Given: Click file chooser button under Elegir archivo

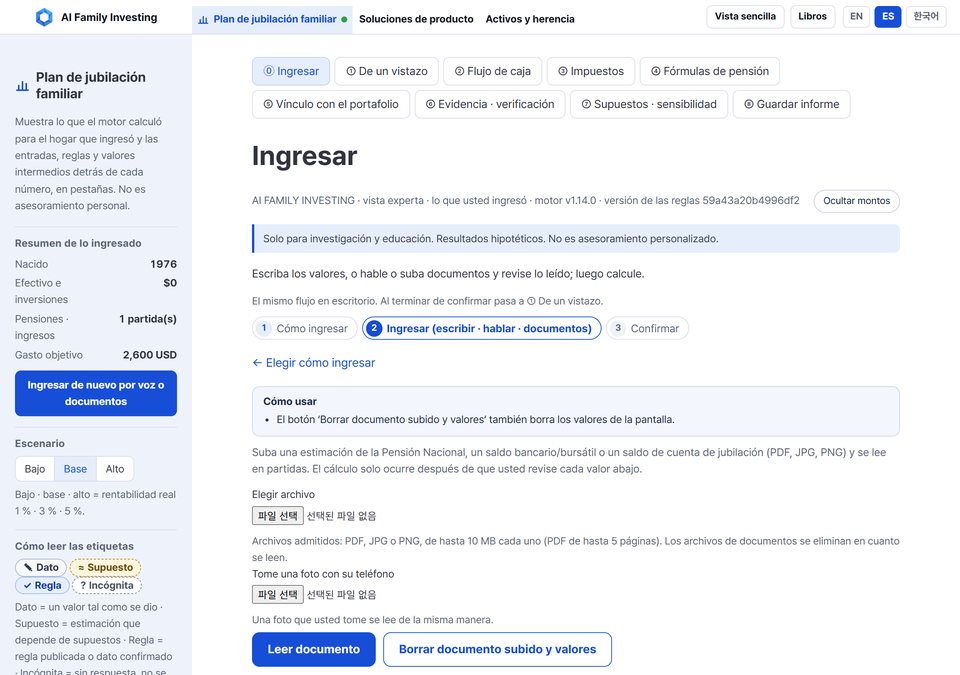Looking at the screenshot, I should 277,516.
